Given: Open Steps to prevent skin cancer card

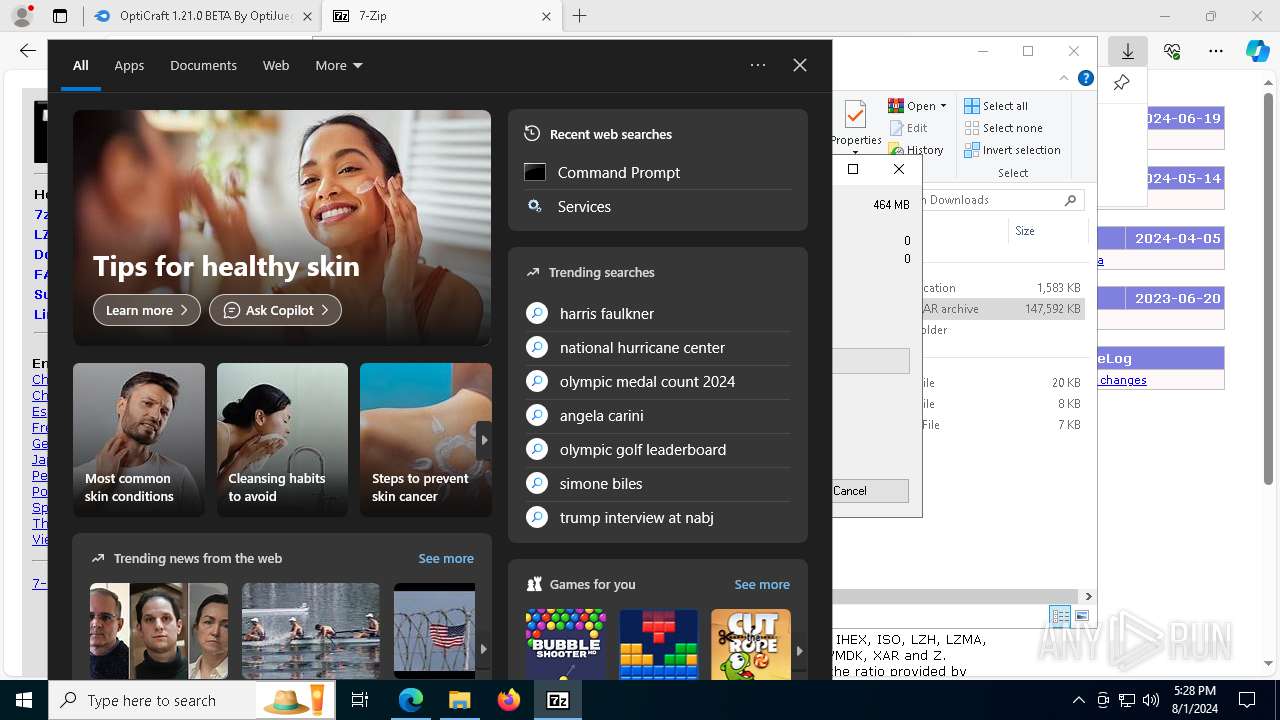Looking at the screenshot, I should pos(425,440).
